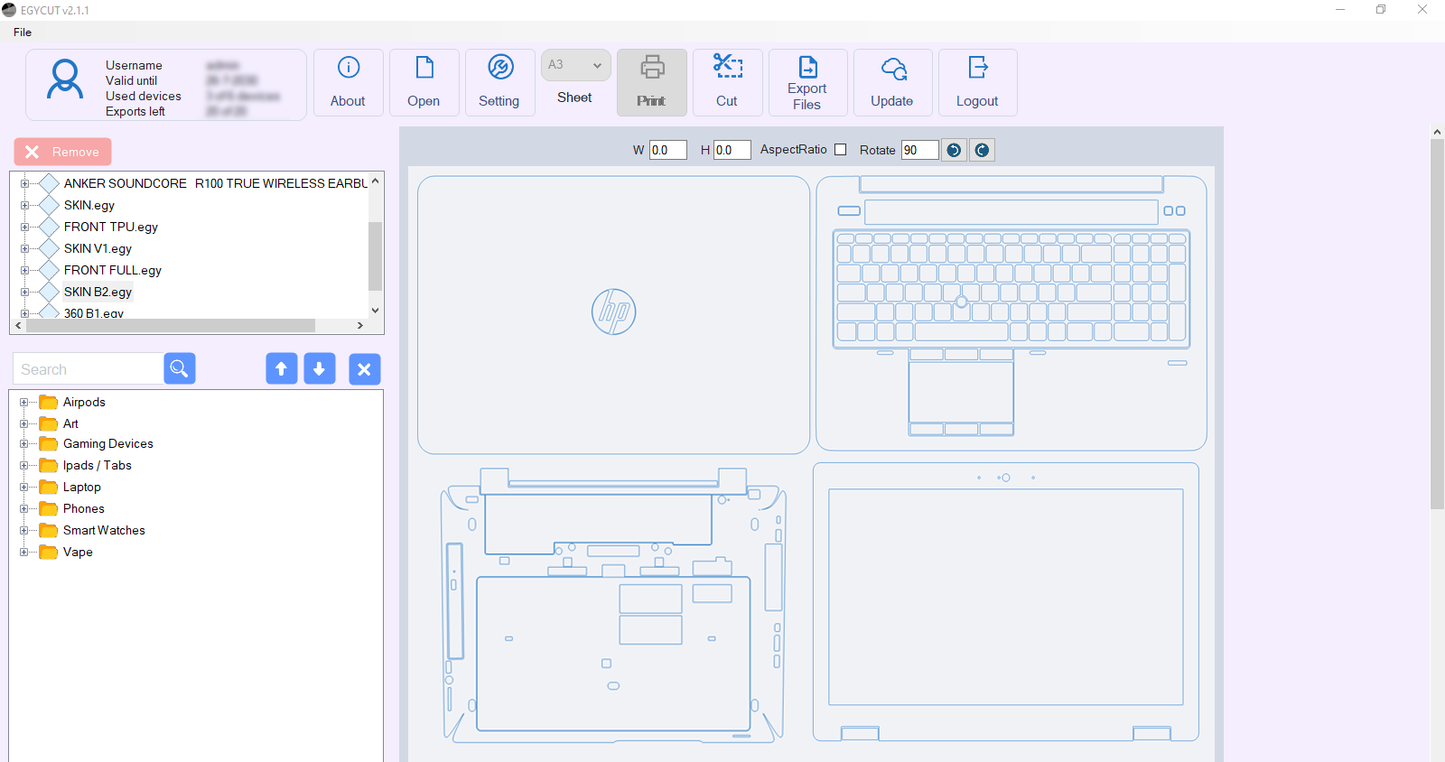Click the Used devices label

144,96
